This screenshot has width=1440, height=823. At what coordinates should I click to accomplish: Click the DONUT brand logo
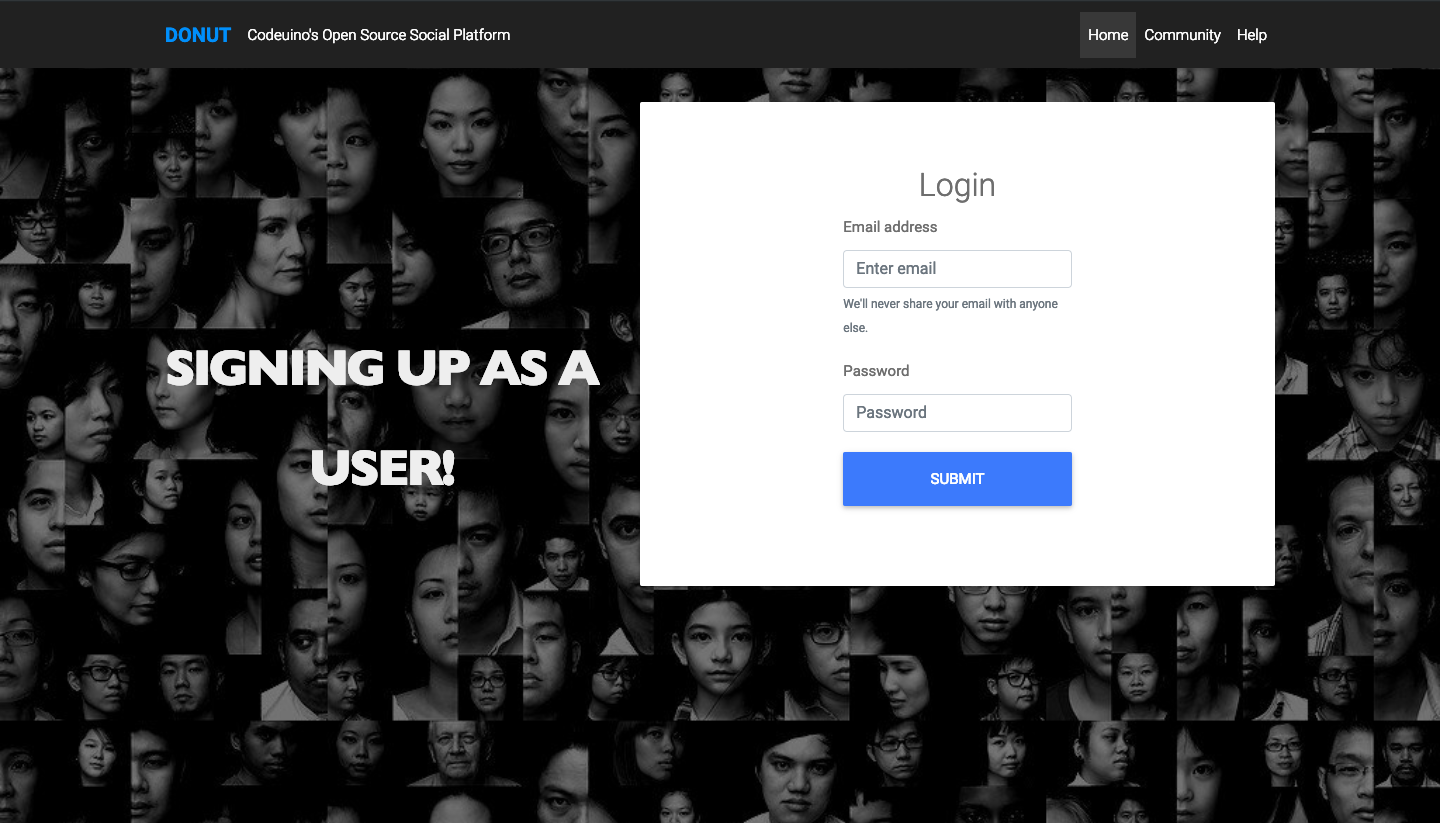(x=198, y=35)
